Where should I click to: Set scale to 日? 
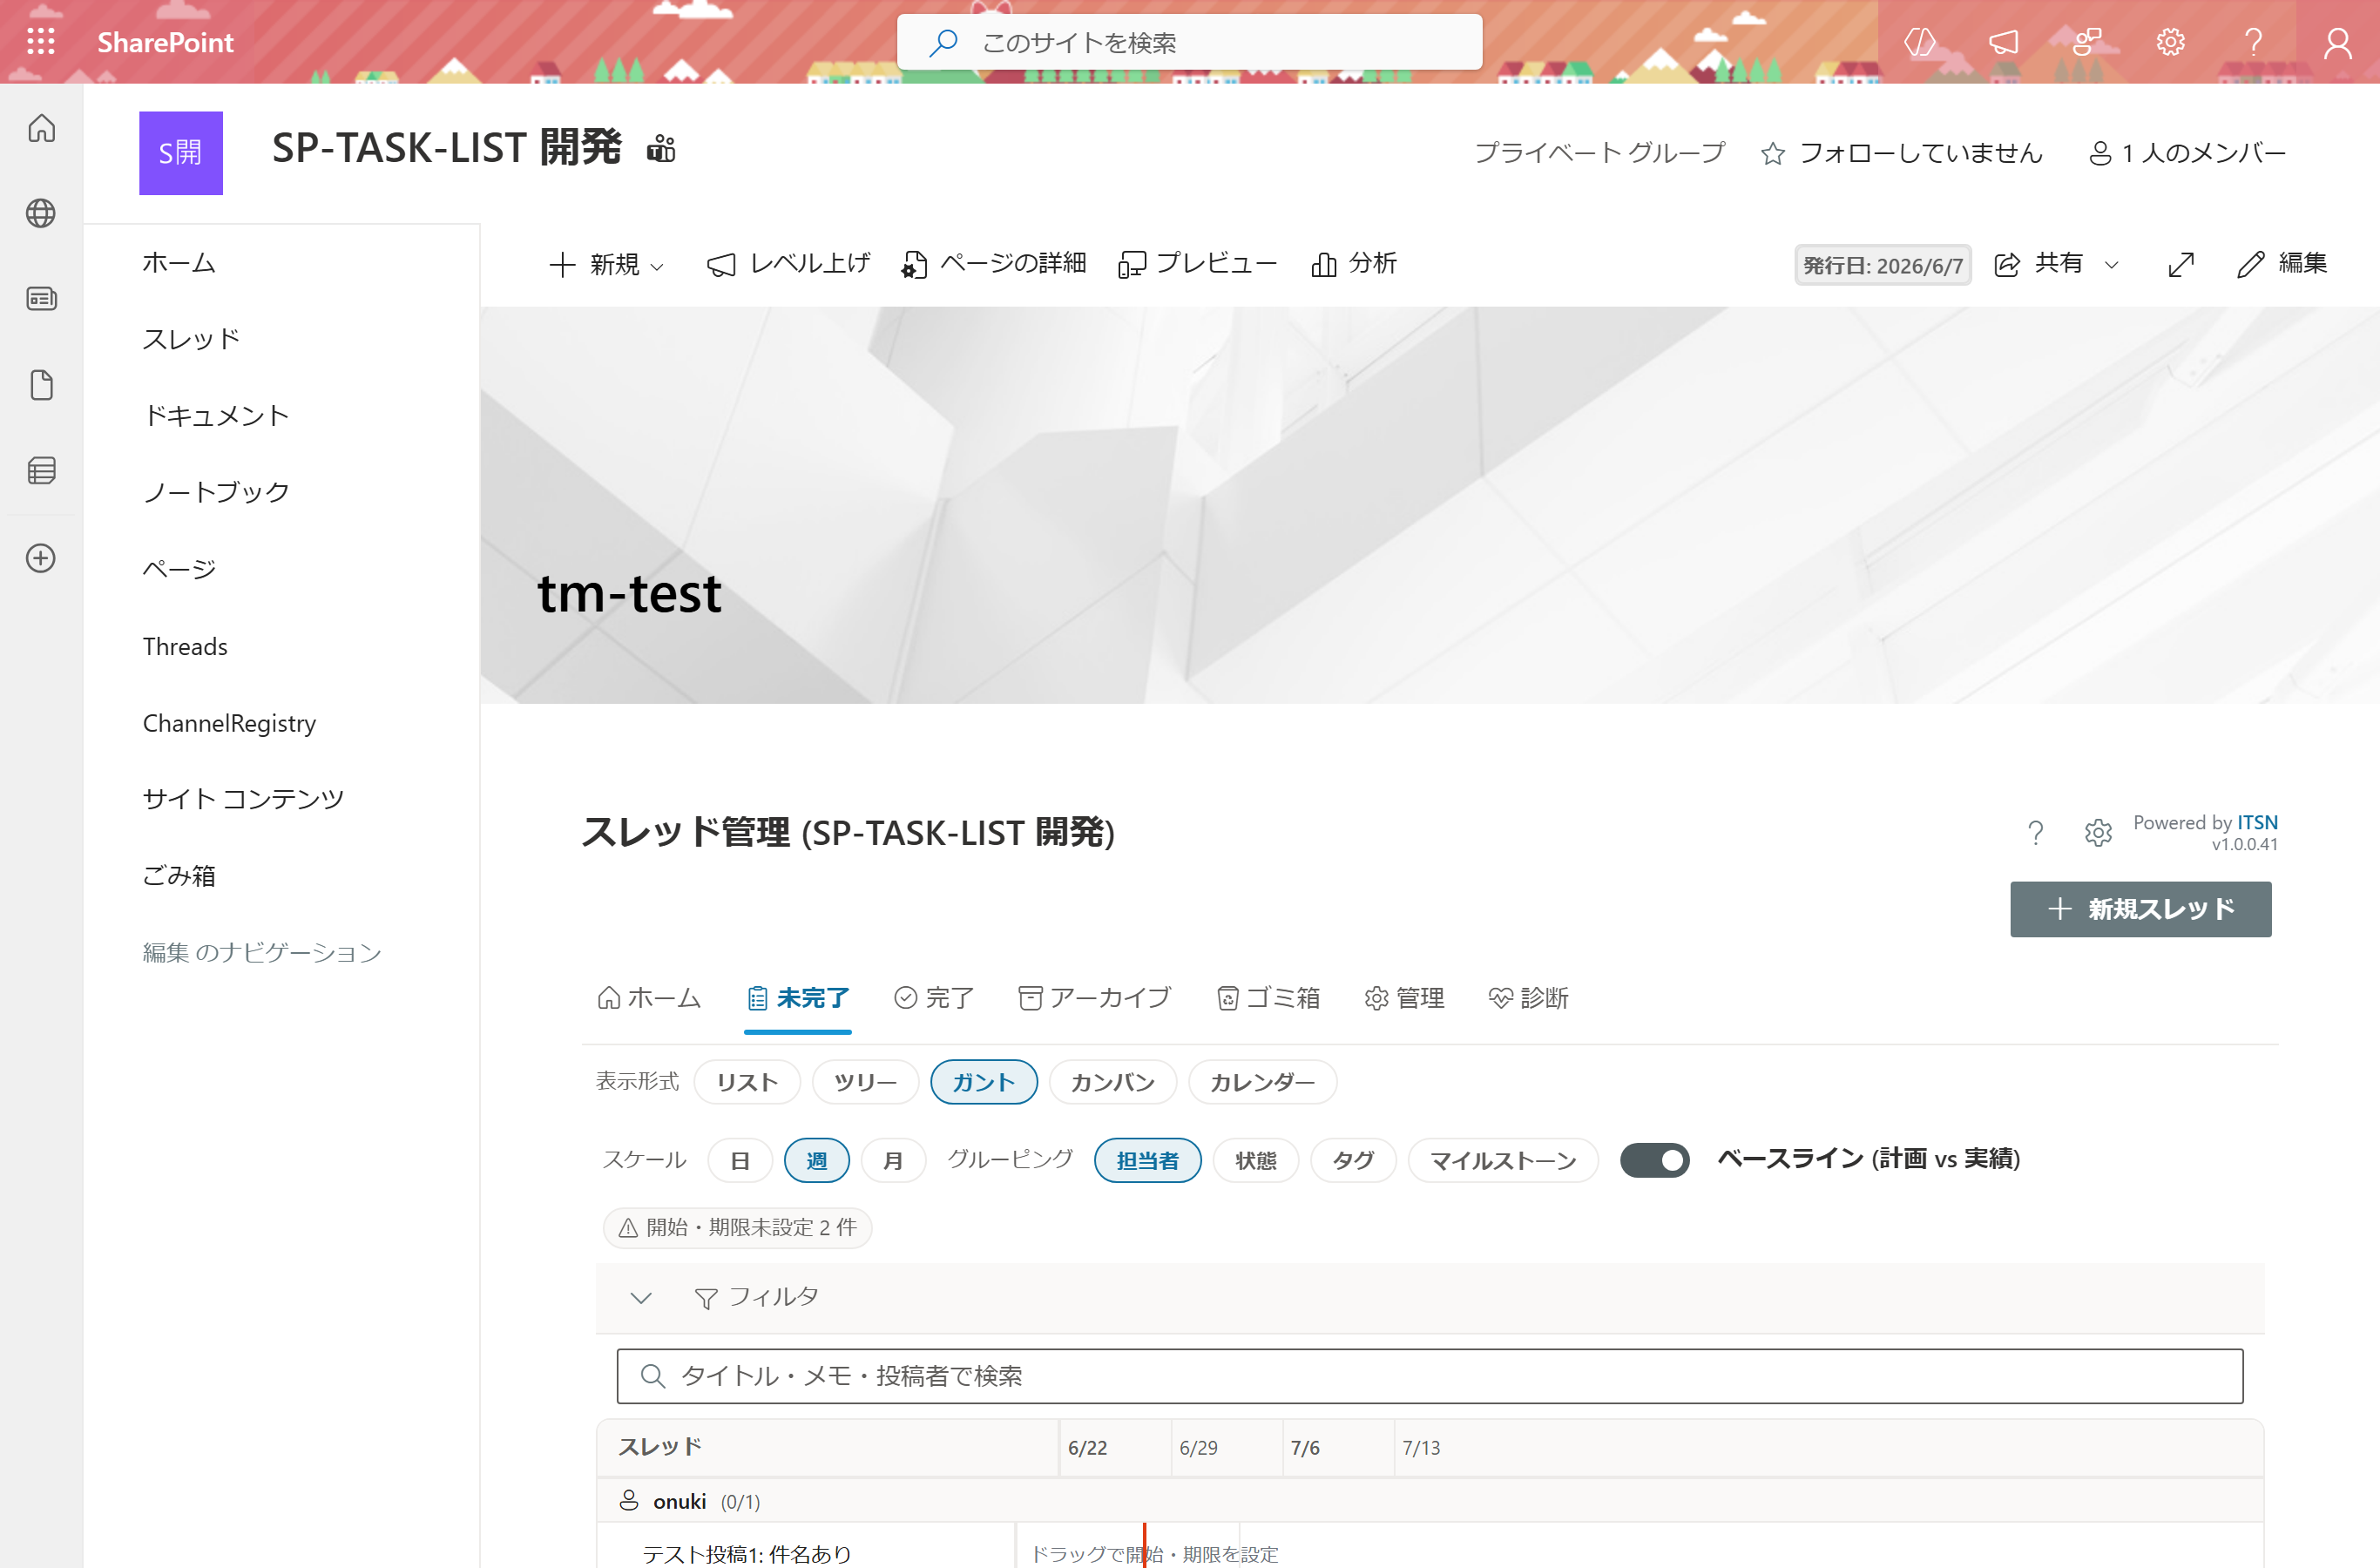pos(740,1160)
